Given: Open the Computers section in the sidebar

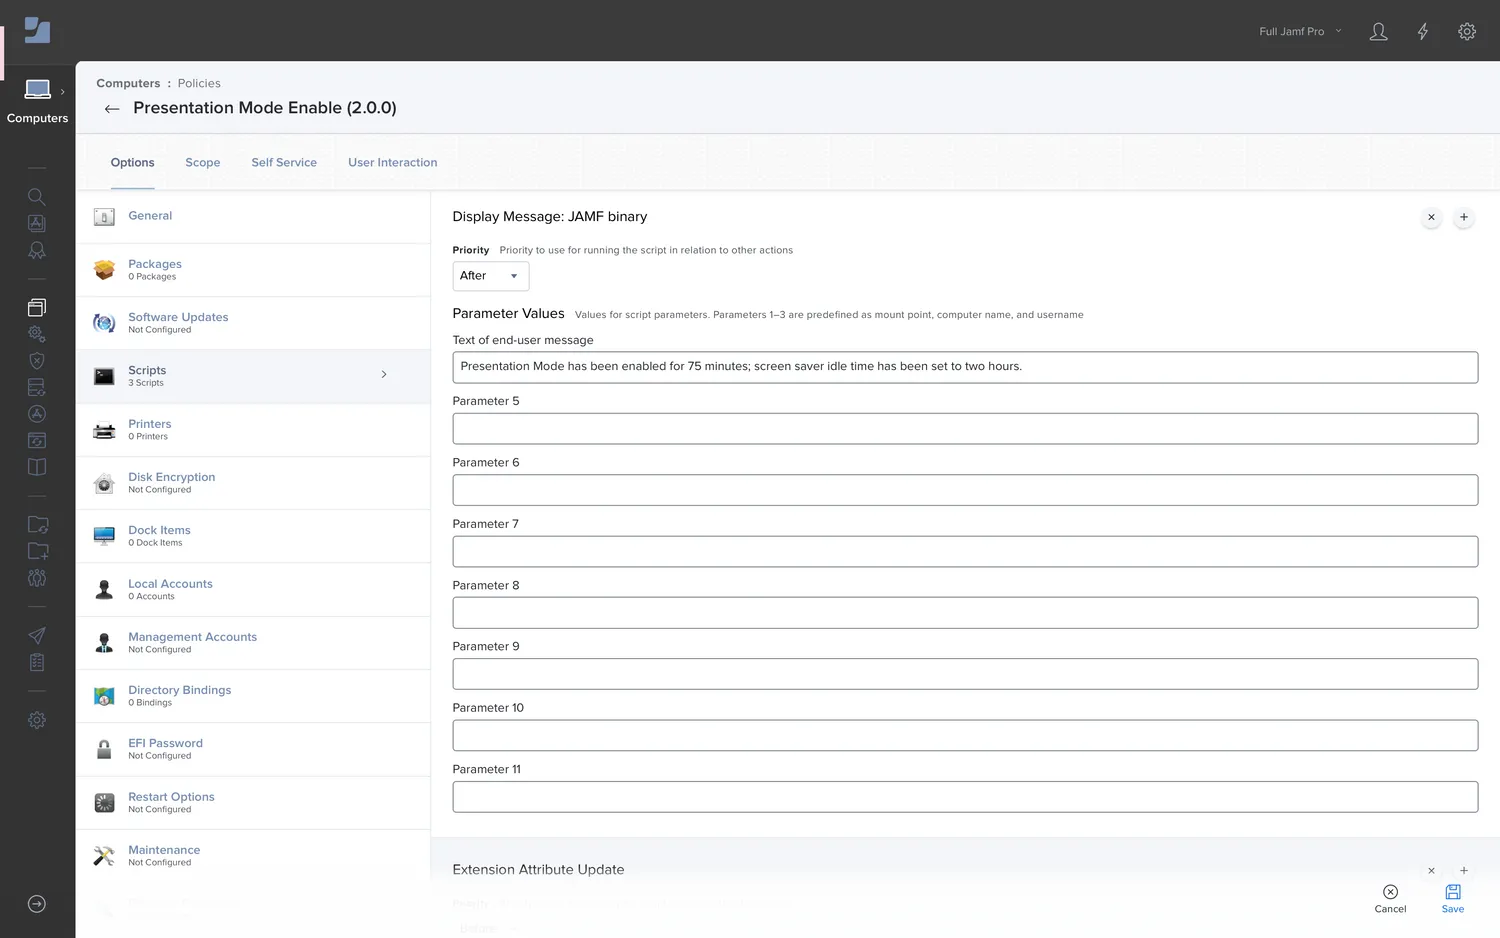Looking at the screenshot, I should (x=37, y=102).
